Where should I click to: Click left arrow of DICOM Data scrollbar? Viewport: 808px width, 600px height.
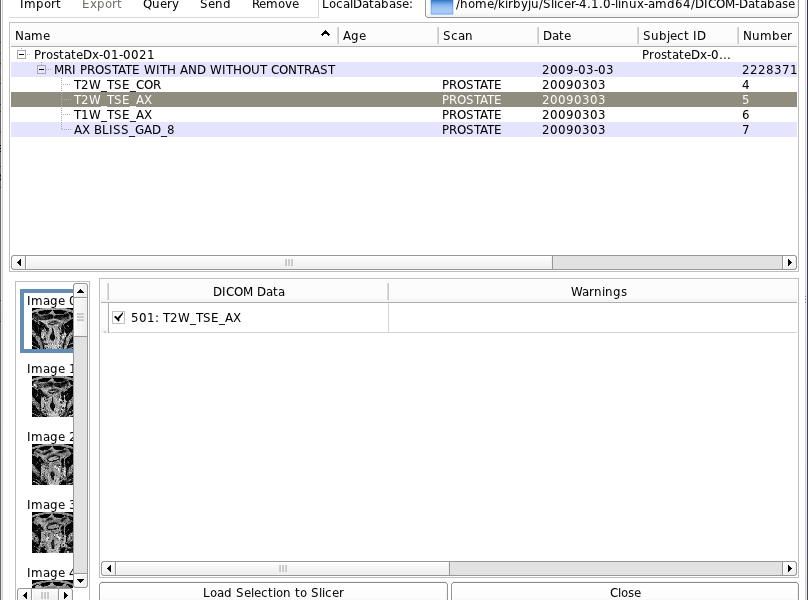click(108, 569)
